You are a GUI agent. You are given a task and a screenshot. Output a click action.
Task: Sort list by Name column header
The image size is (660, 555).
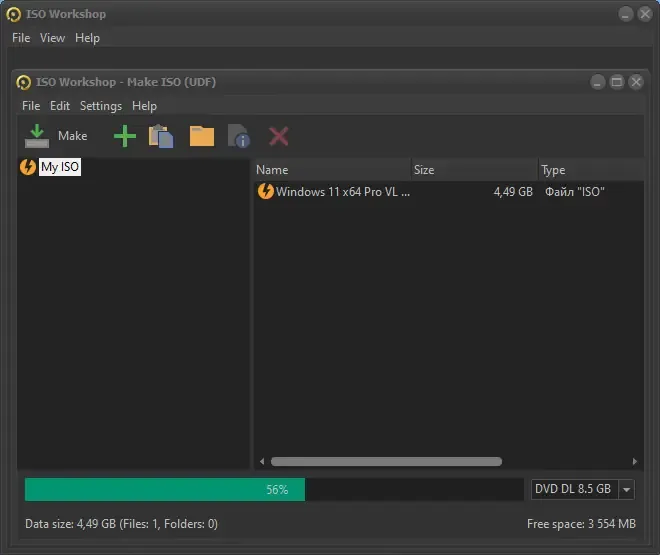tap(333, 170)
